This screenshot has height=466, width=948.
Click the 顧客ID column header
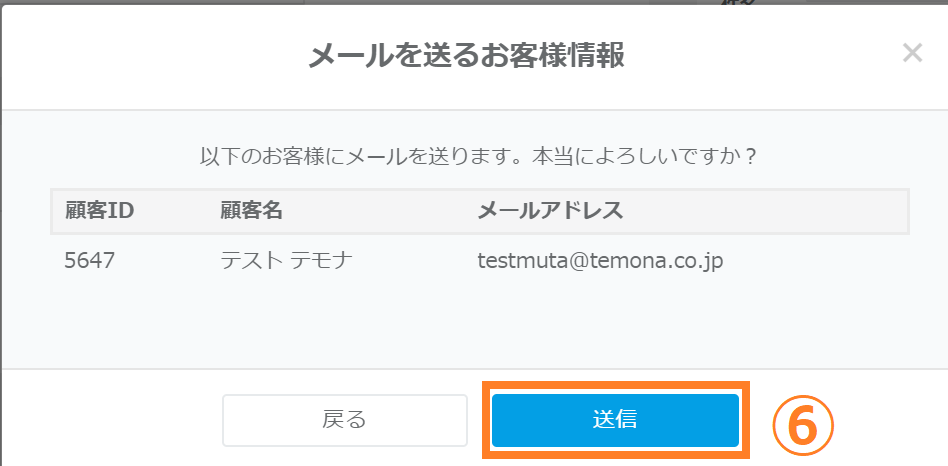click(x=99, y=211)
